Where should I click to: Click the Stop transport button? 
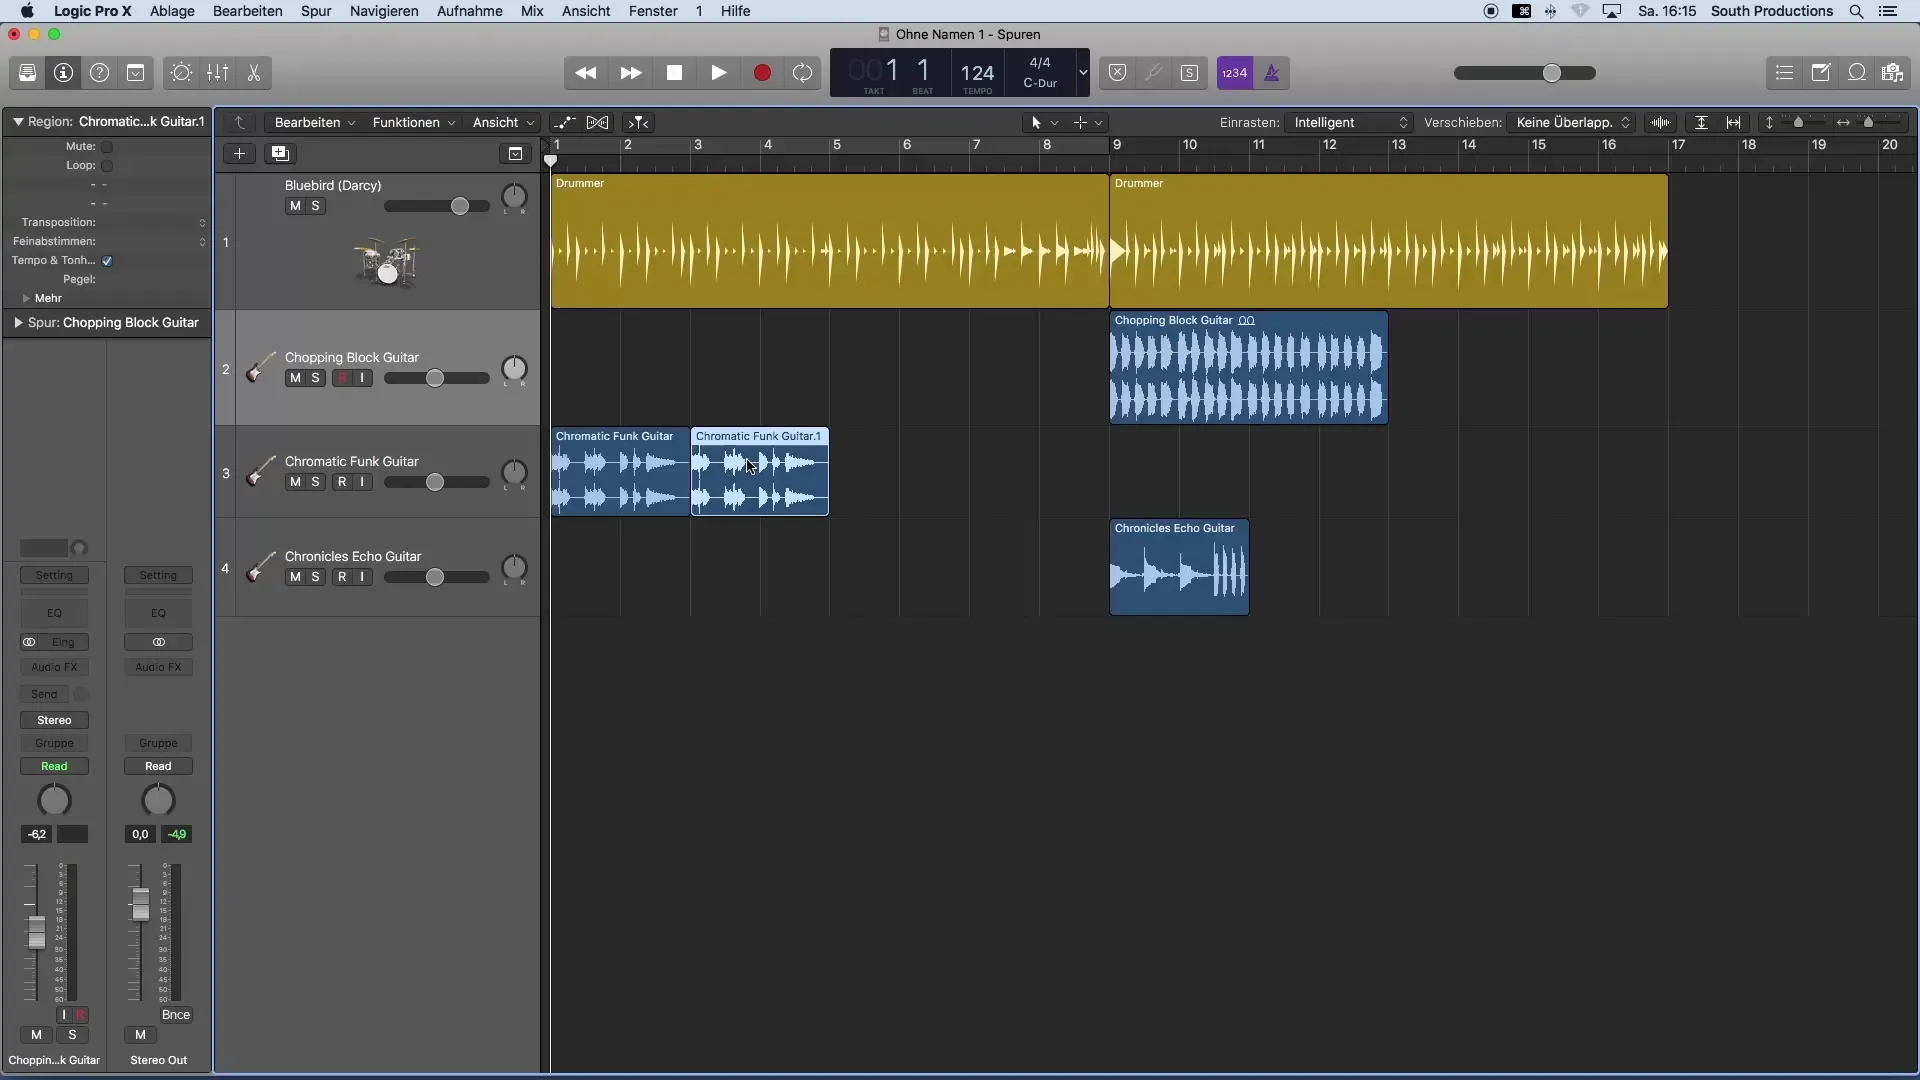(675, 73)
